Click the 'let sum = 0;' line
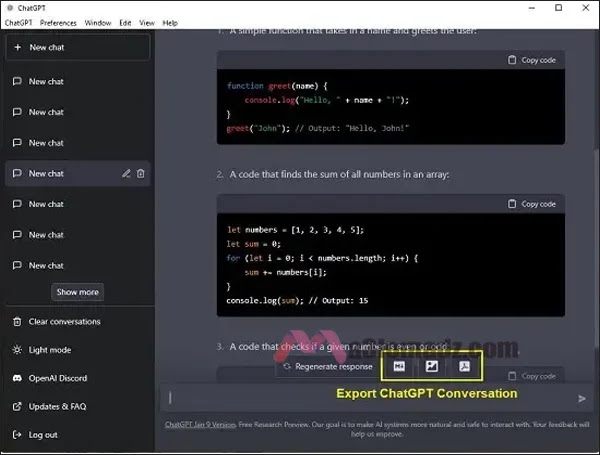 point(254,244)
